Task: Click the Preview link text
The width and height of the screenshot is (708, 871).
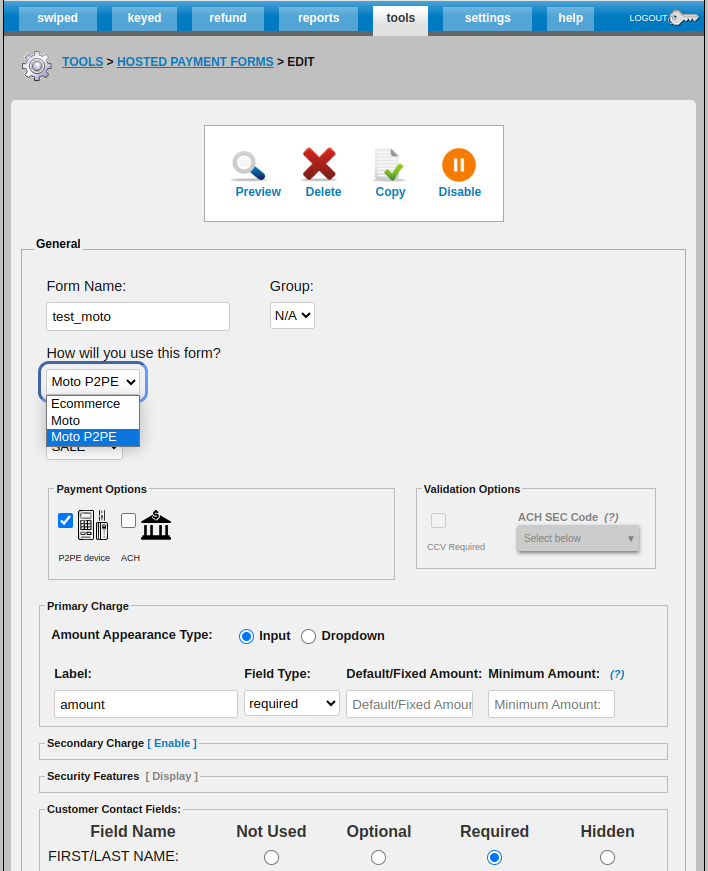Action: (x=258, y=192)
